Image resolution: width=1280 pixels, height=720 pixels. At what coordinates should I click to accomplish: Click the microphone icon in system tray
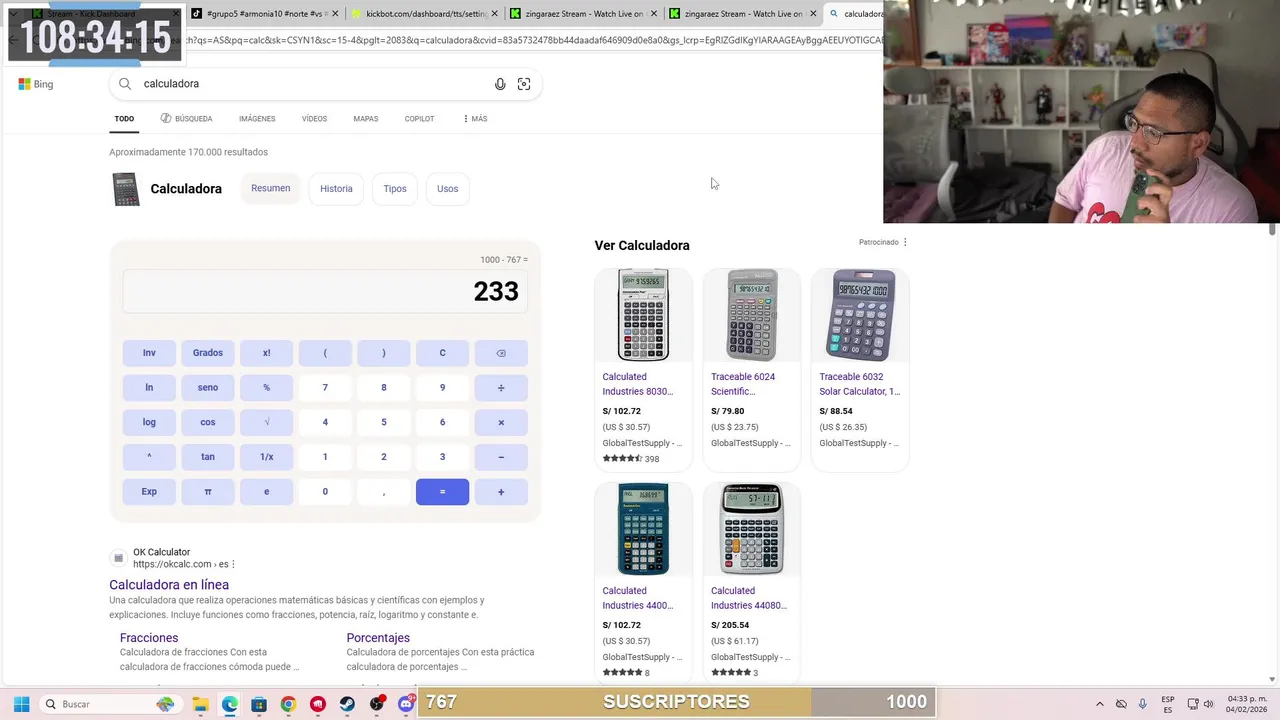(x=1143, y=704)
